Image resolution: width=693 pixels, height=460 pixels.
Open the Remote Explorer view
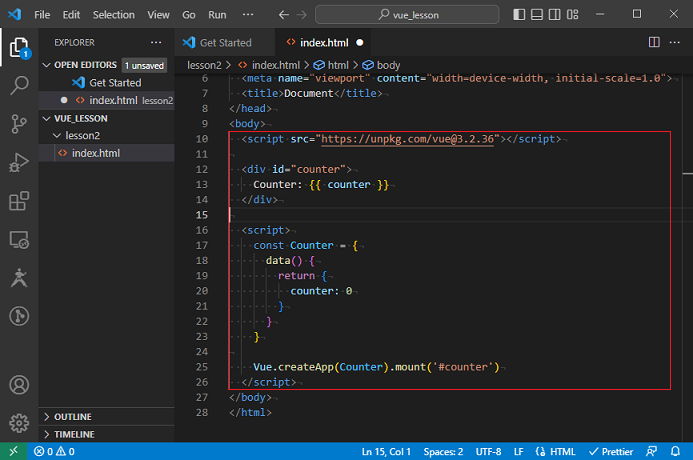19,240
